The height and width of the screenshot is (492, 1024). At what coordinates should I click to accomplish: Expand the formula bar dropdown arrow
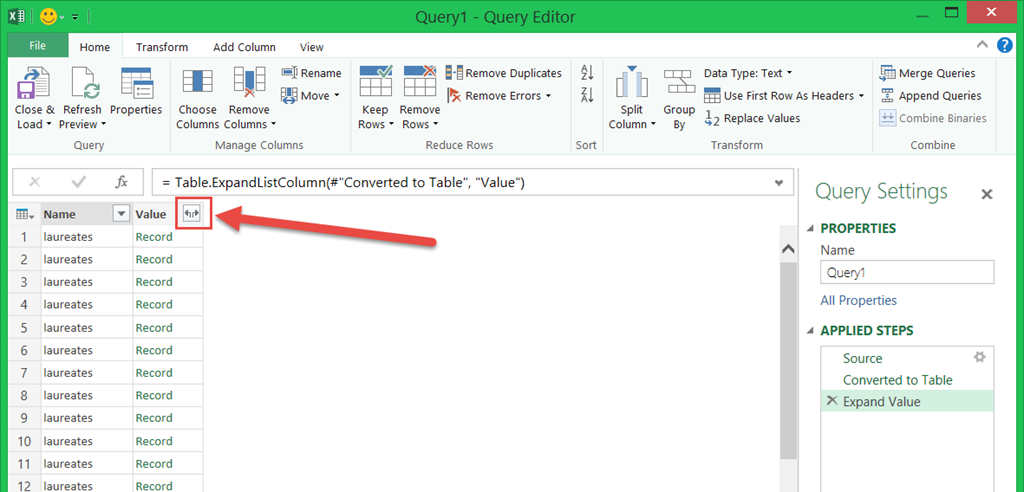click(778, 182)
